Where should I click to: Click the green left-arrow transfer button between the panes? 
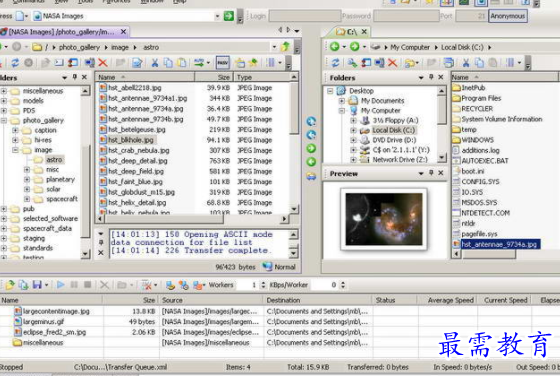coord(311,162)
